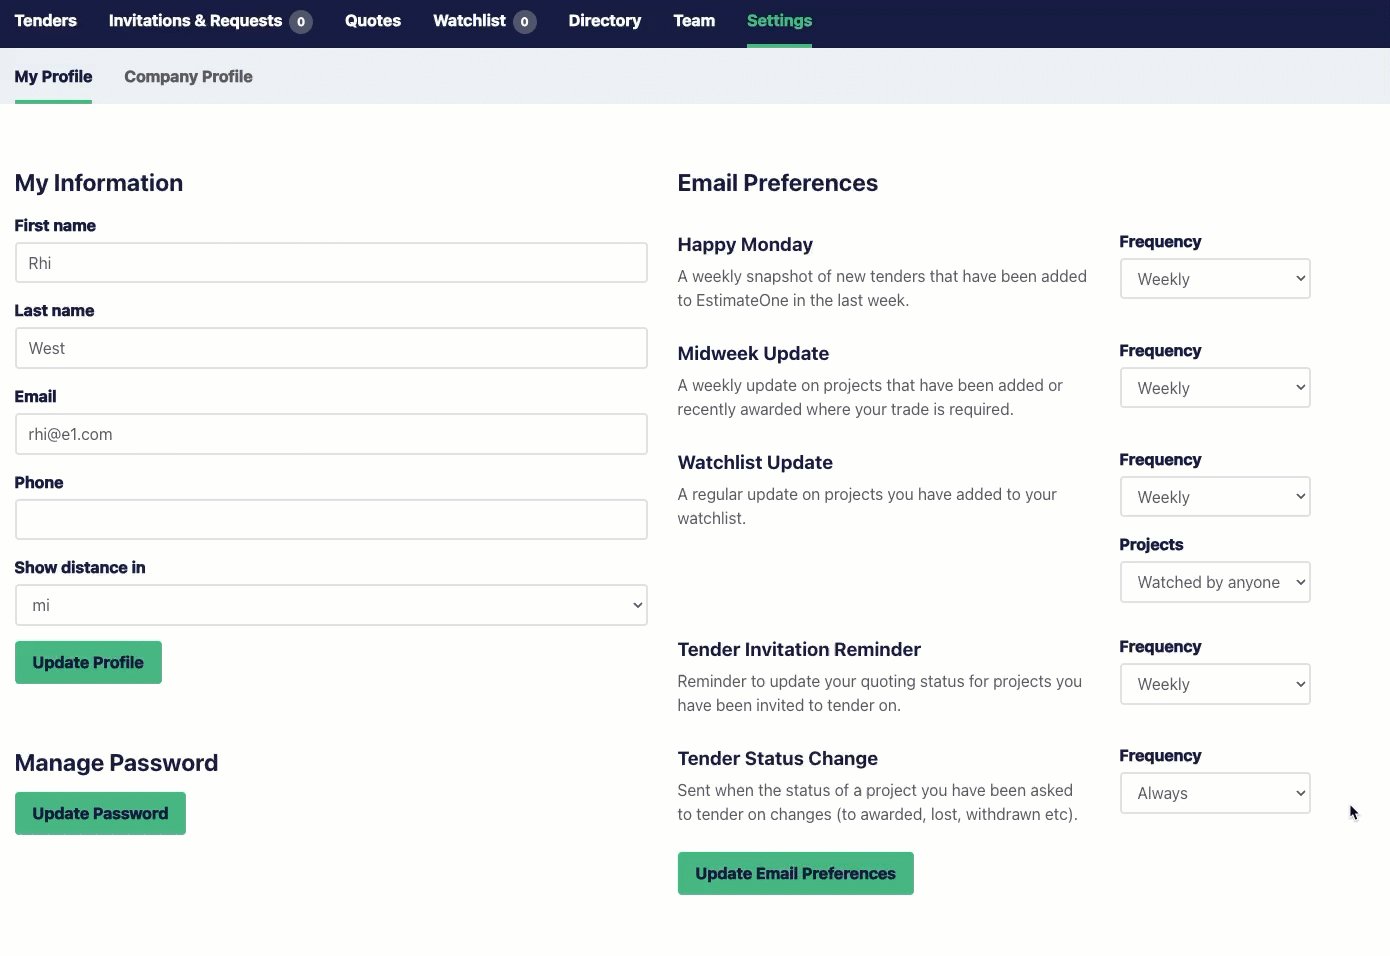Click the Happy Monday heading
This screenshot has height=956, width=1390.
click(x=745, y=245)
